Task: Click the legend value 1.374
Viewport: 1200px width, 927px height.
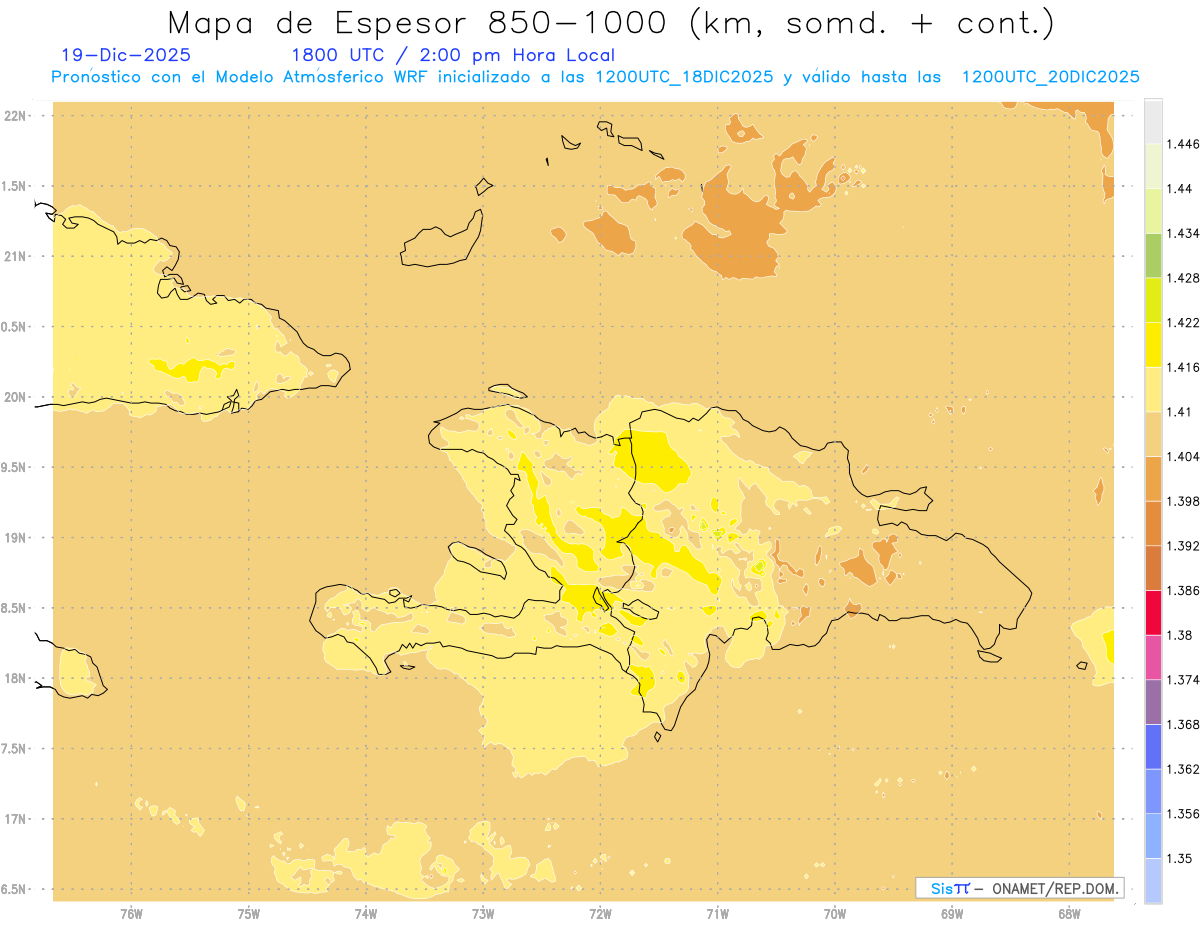Action: 1183,680
